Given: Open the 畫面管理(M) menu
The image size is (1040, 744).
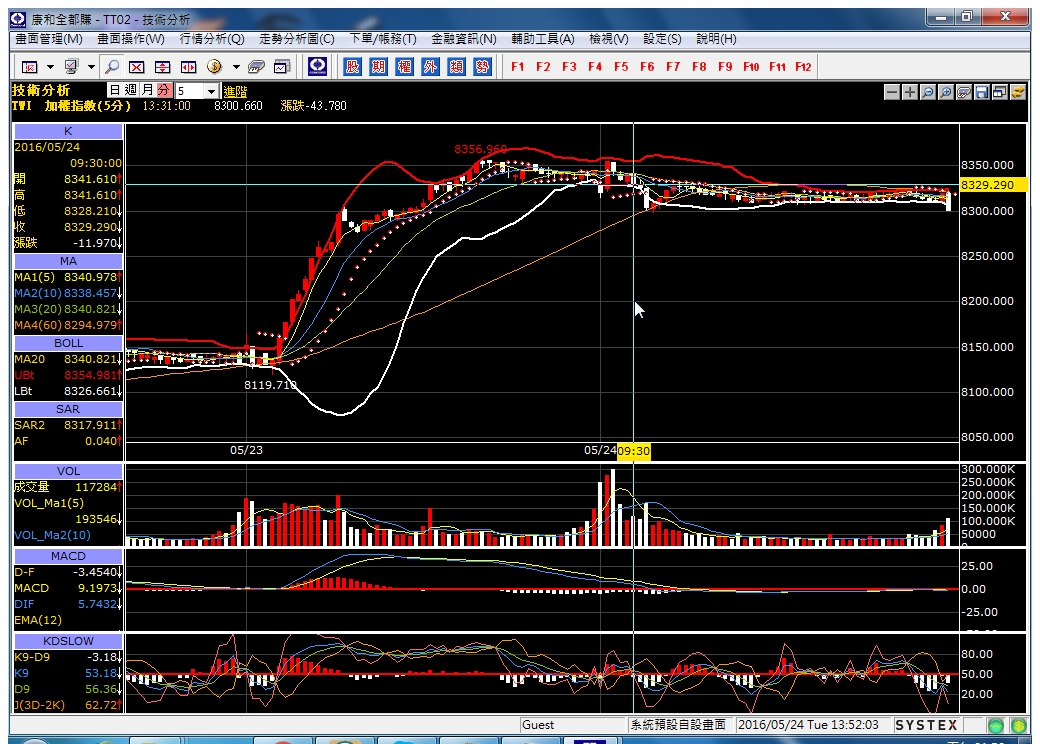Looking at the screenshot, I should [x=49, y=39].
